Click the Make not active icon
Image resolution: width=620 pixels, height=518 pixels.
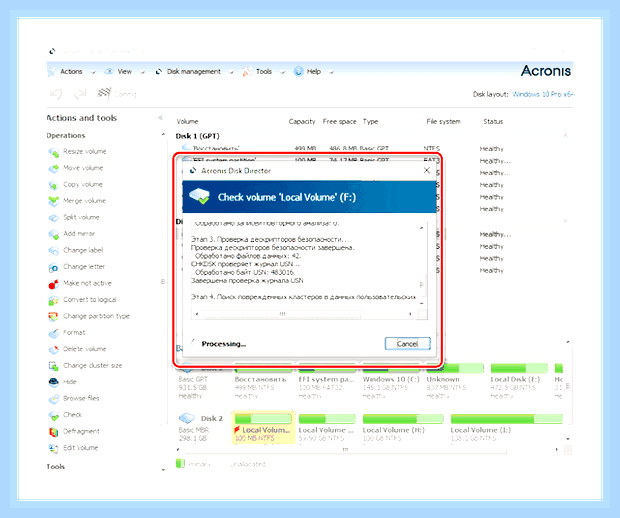click(54, 284)
